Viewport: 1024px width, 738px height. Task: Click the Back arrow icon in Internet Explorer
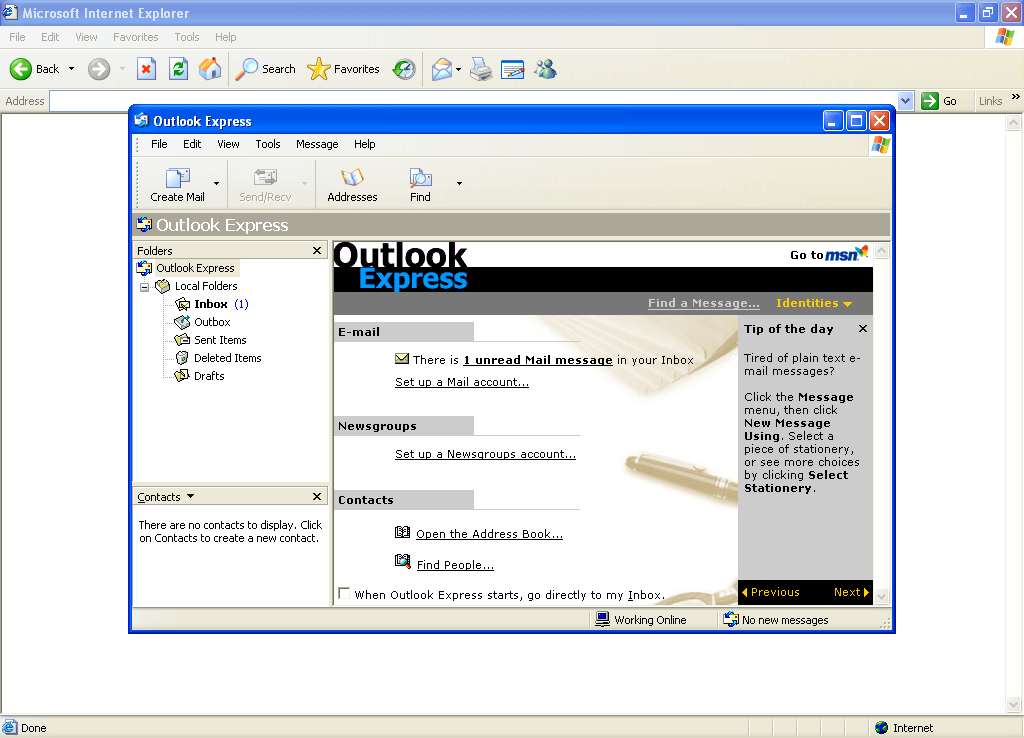coord(20,69)
